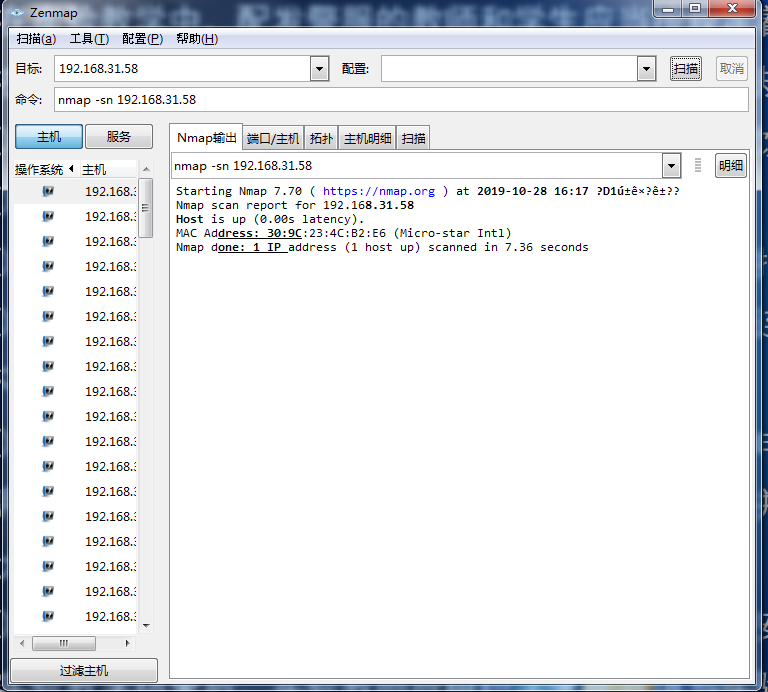Open the 帮助(H) menu

pos(197,39)
